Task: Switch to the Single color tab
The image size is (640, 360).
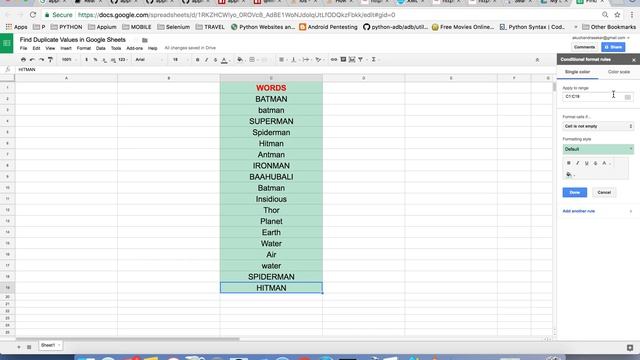Action: click(577, 72)
